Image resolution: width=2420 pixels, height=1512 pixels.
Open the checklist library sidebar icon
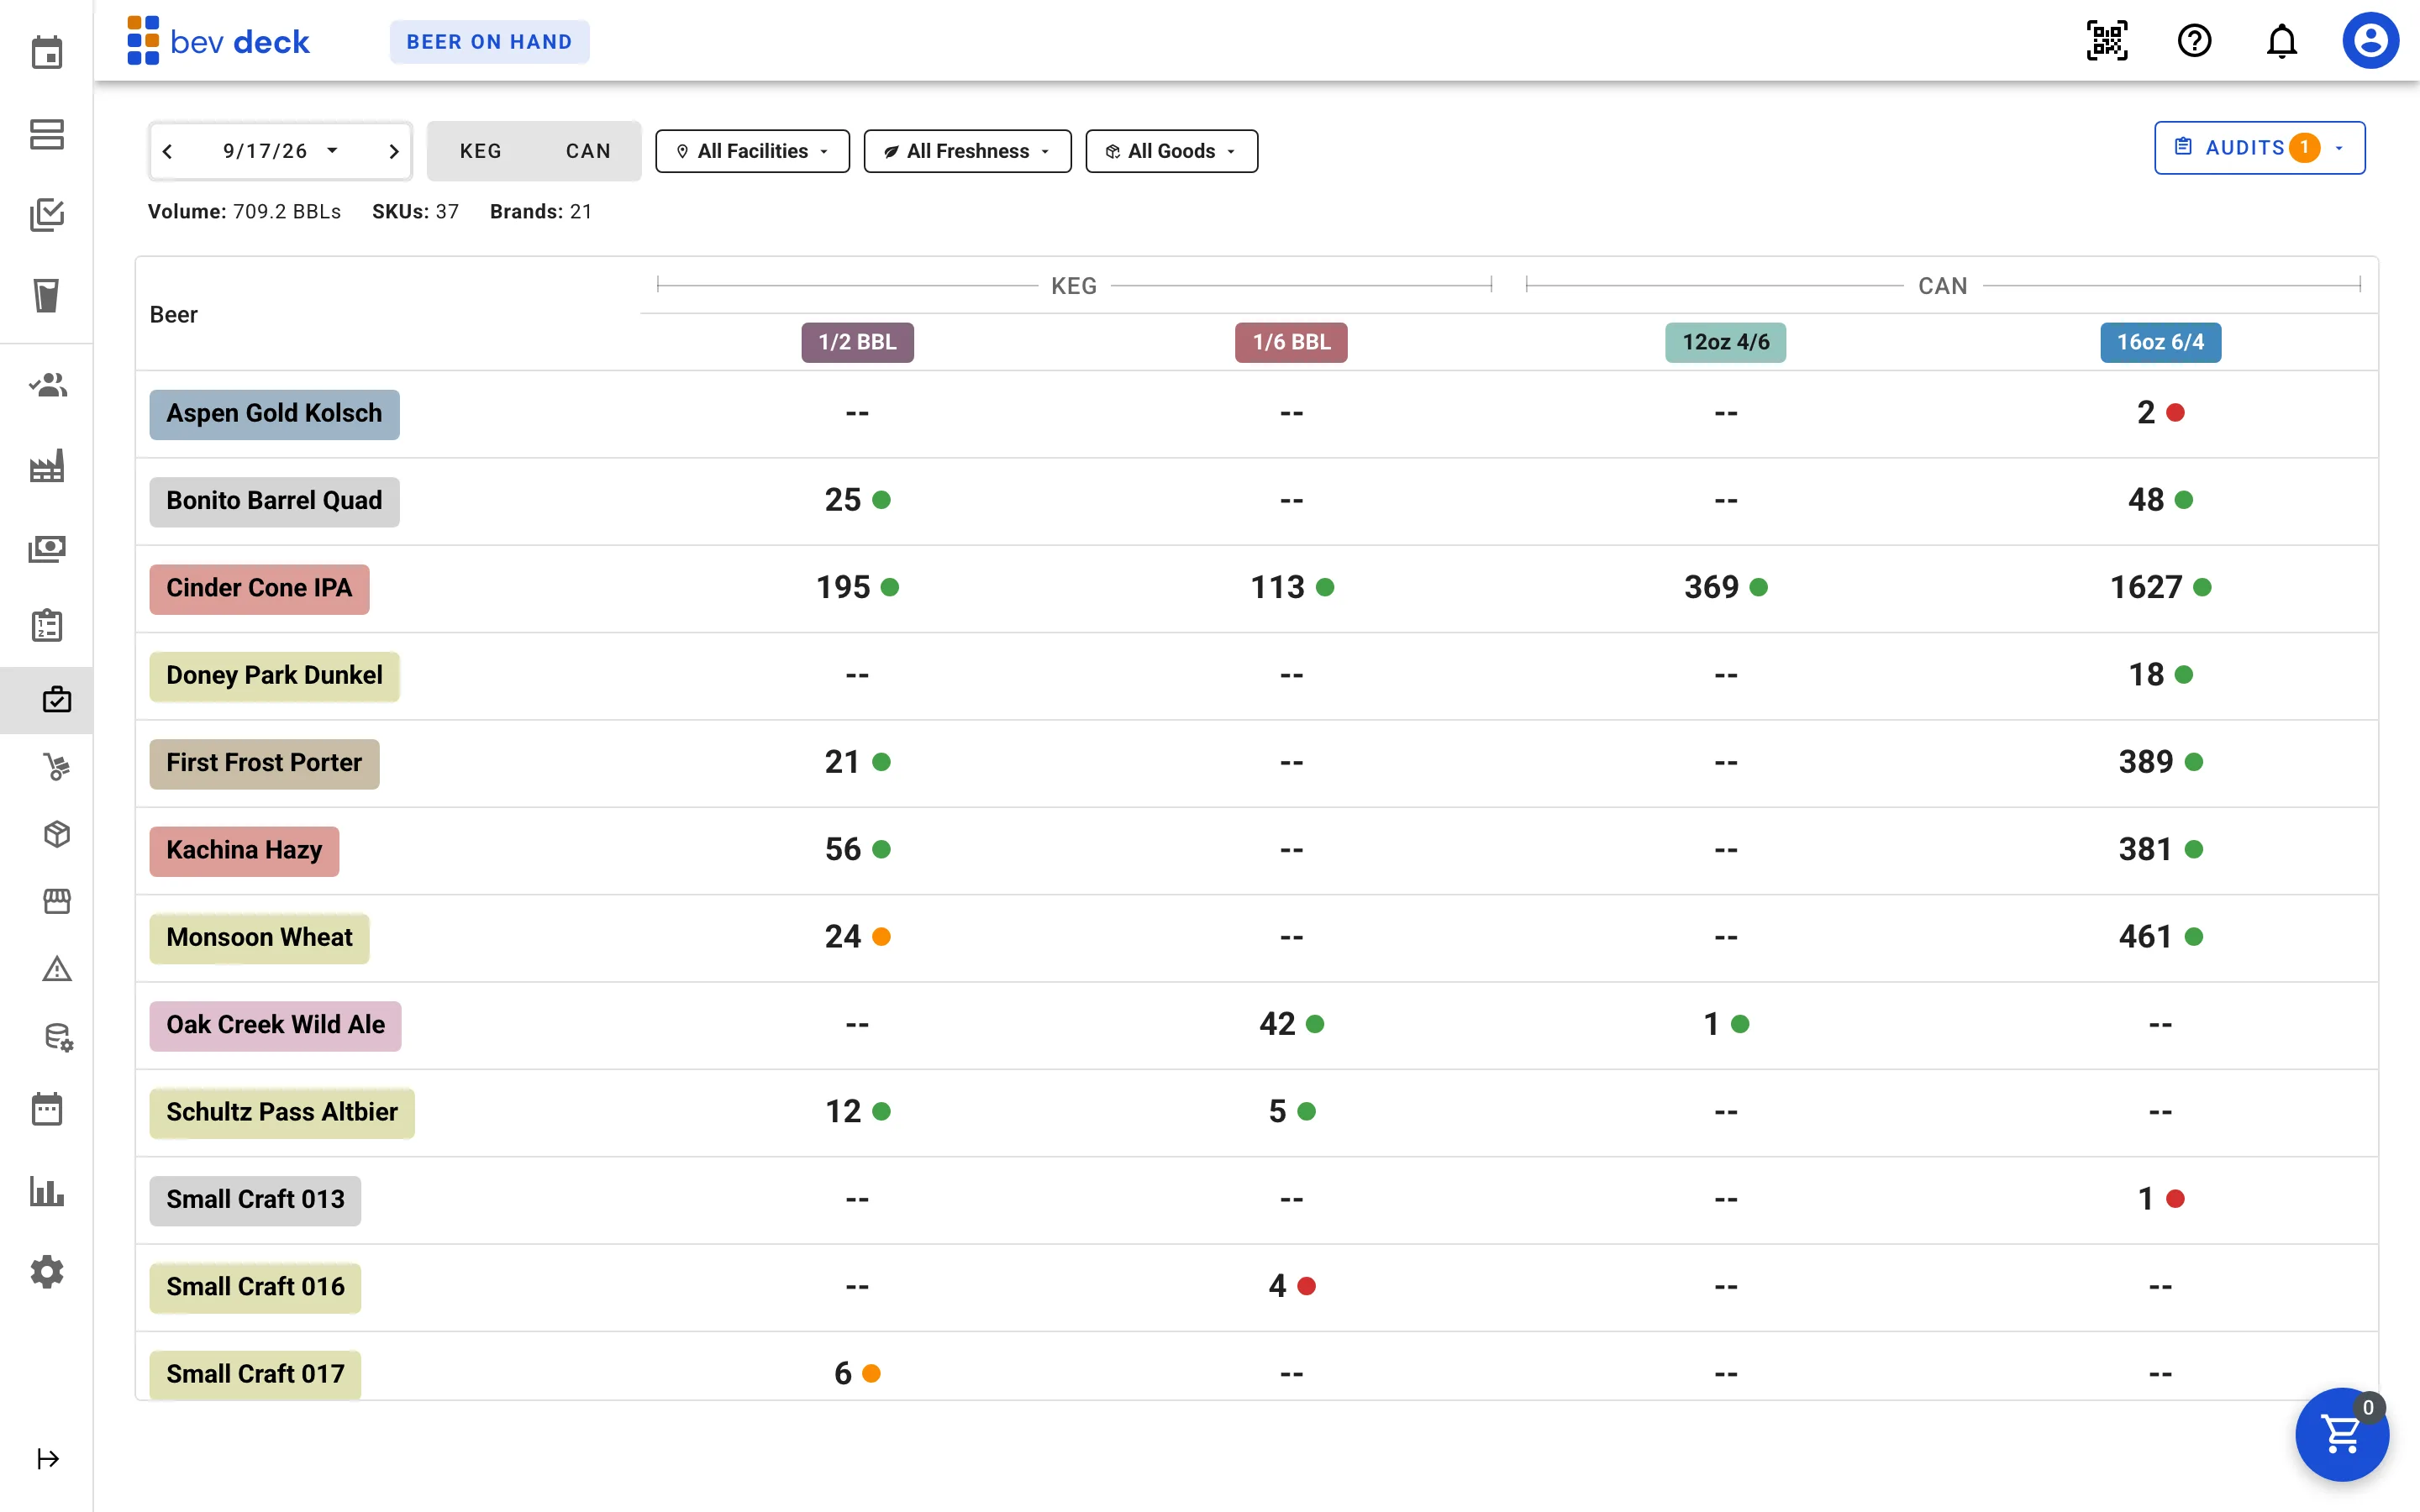[47, 215]
